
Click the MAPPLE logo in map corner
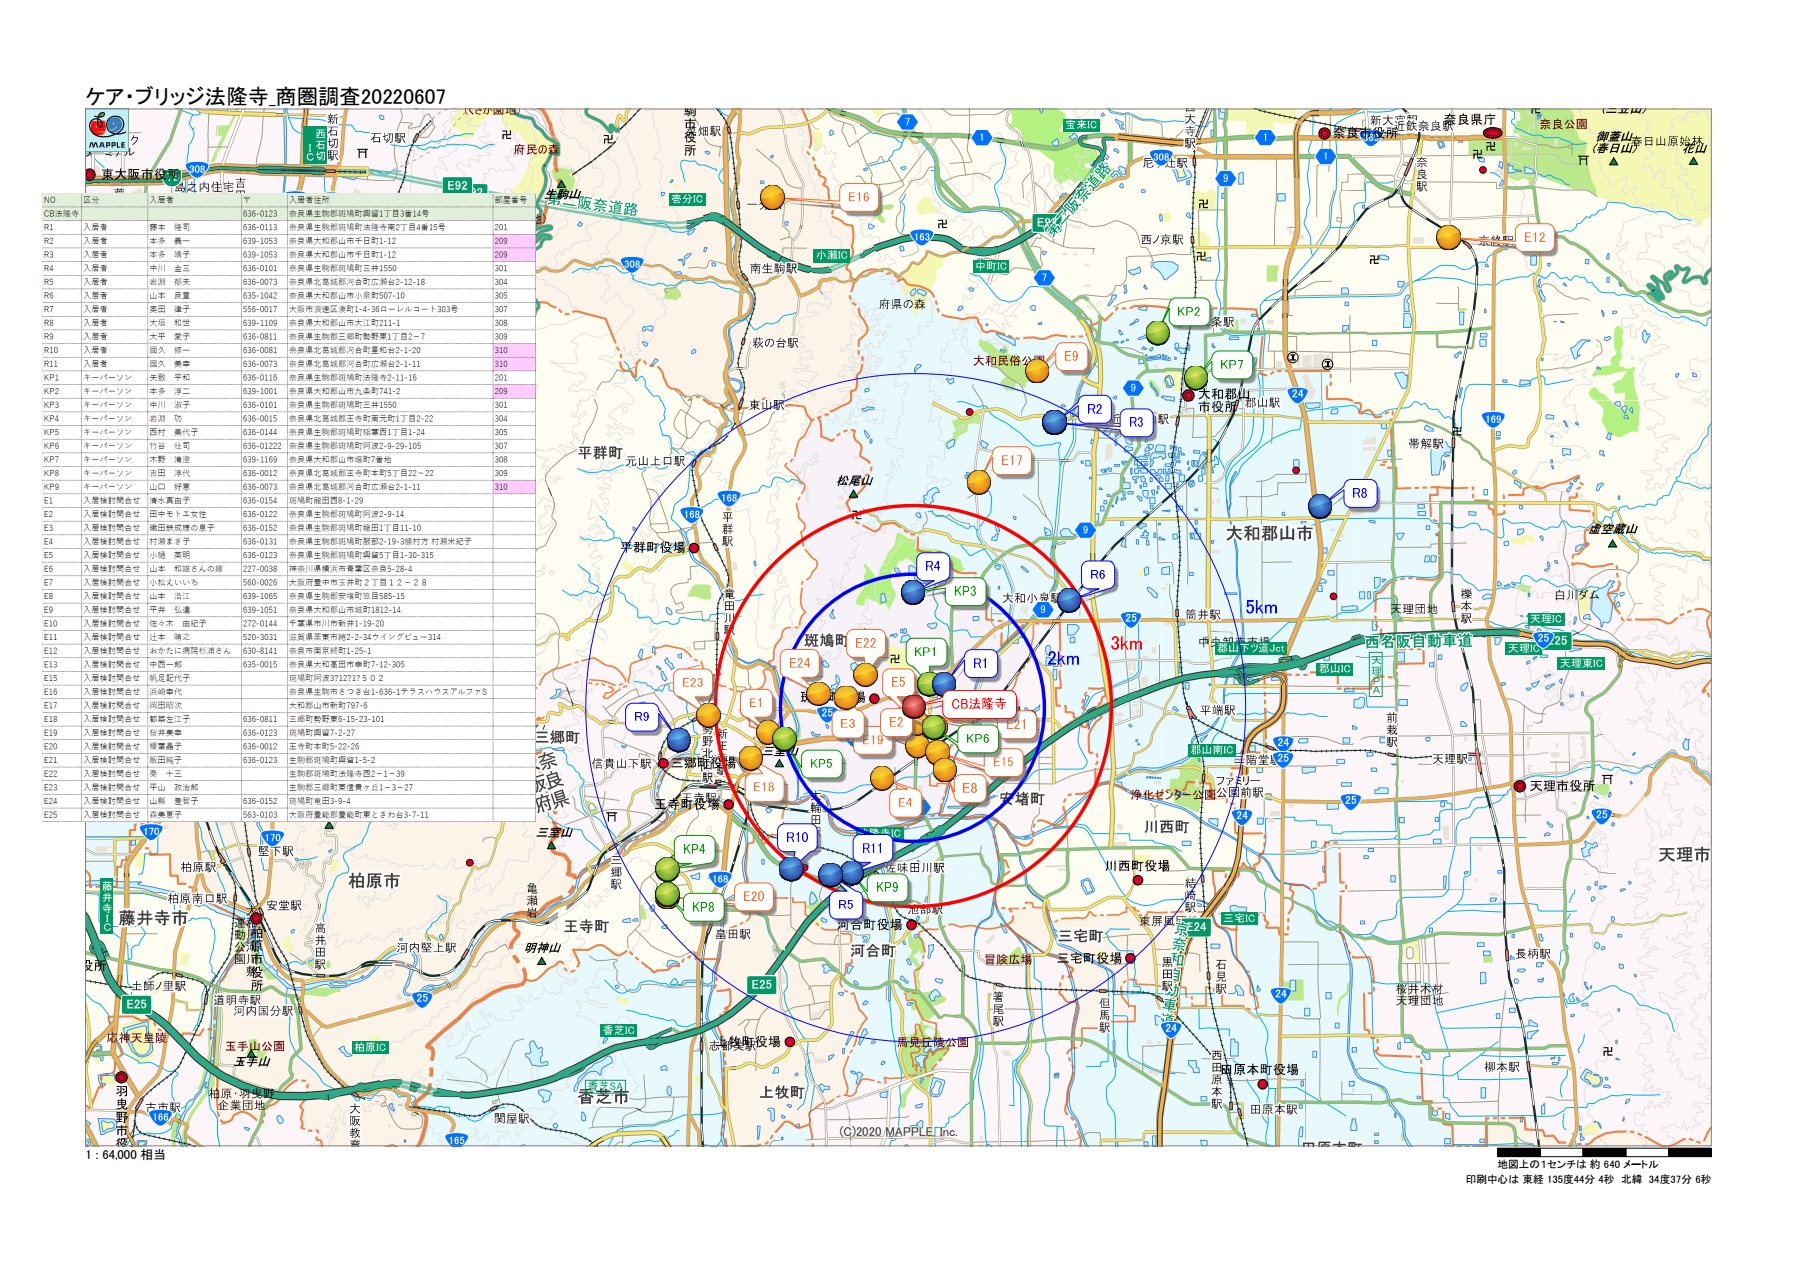click(107, 132)
